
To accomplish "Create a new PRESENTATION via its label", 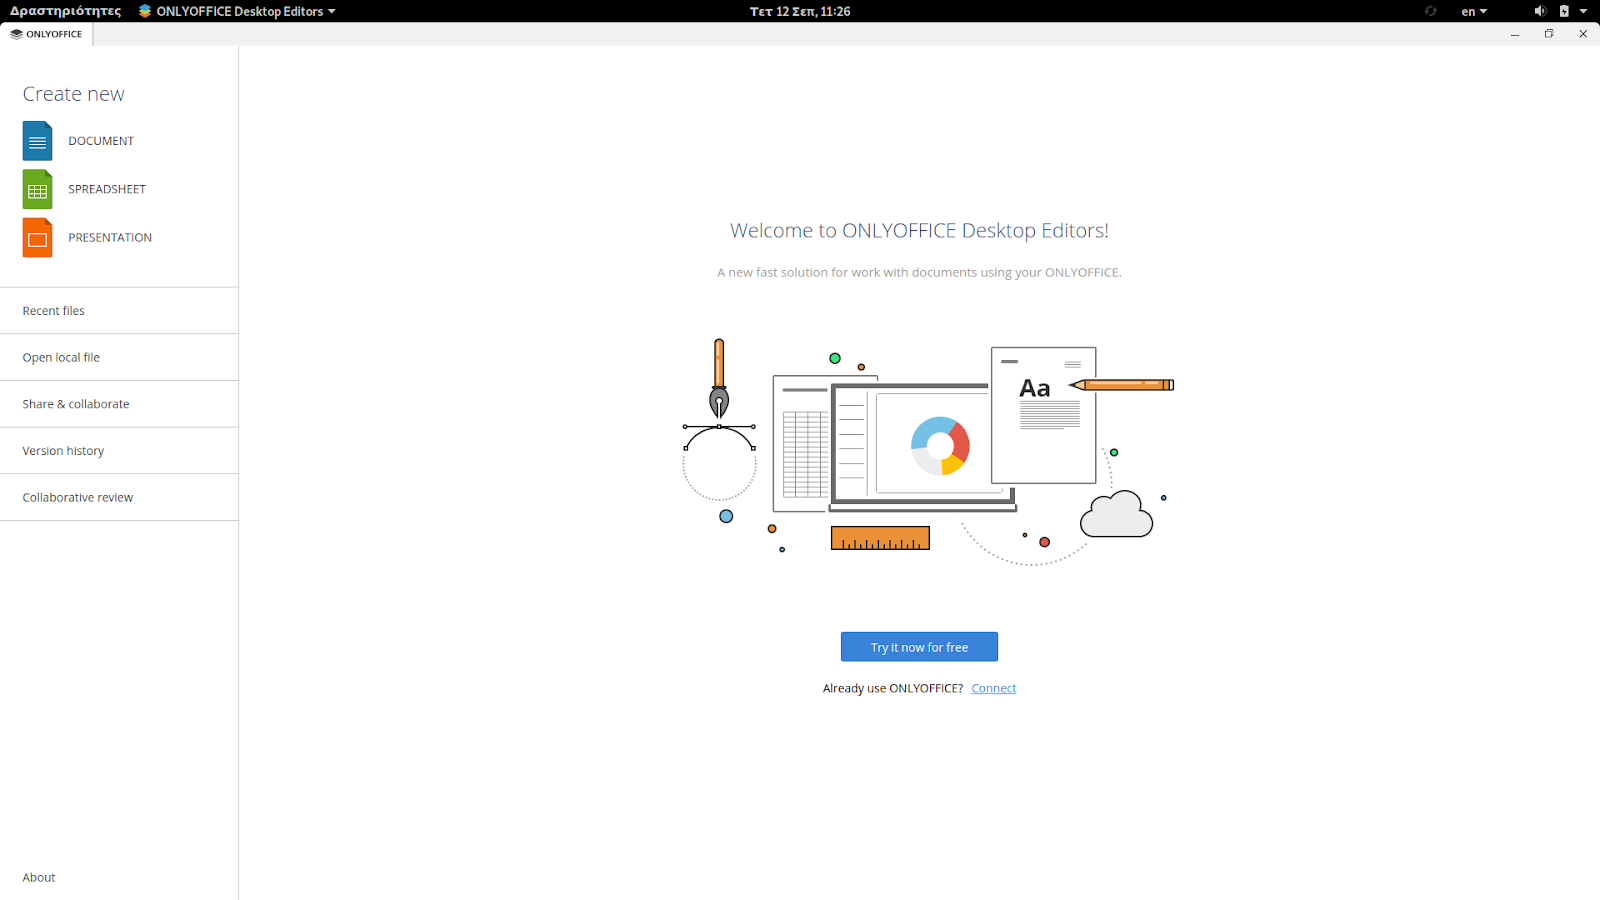I will coord(110,238).
